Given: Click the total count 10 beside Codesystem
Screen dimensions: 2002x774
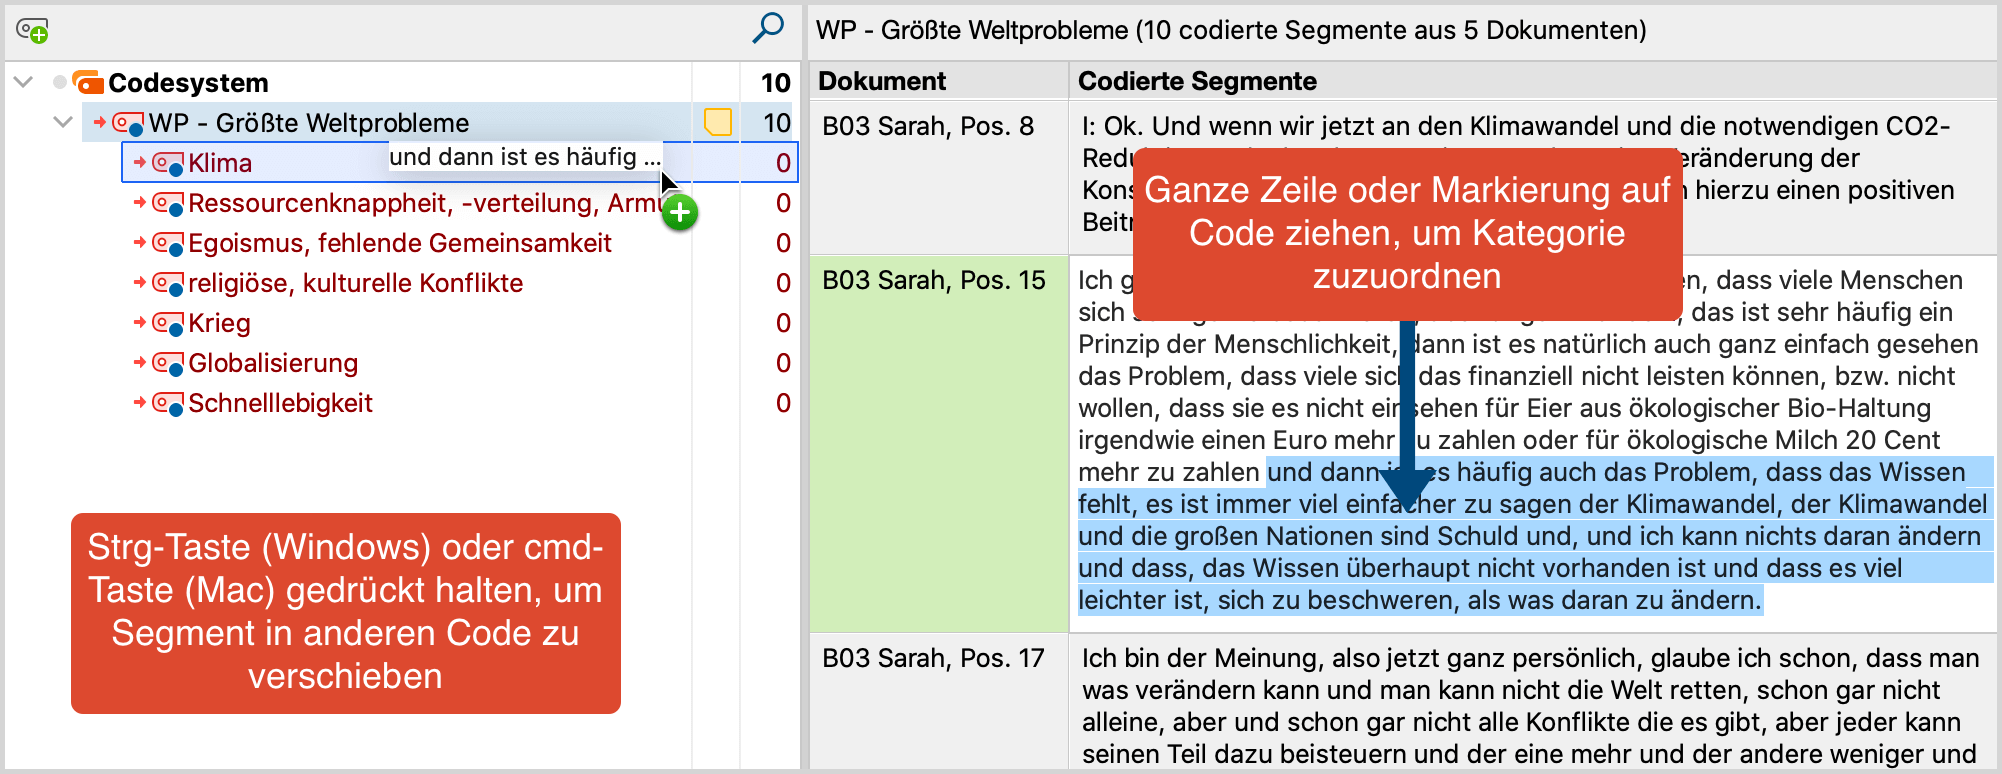Looking at the screenshot, I should point(775,83).
